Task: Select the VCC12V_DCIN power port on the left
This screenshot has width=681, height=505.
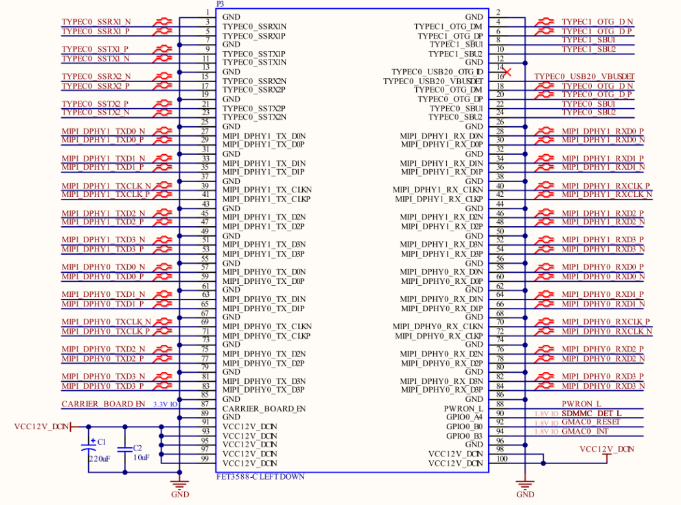Action: 43,426
